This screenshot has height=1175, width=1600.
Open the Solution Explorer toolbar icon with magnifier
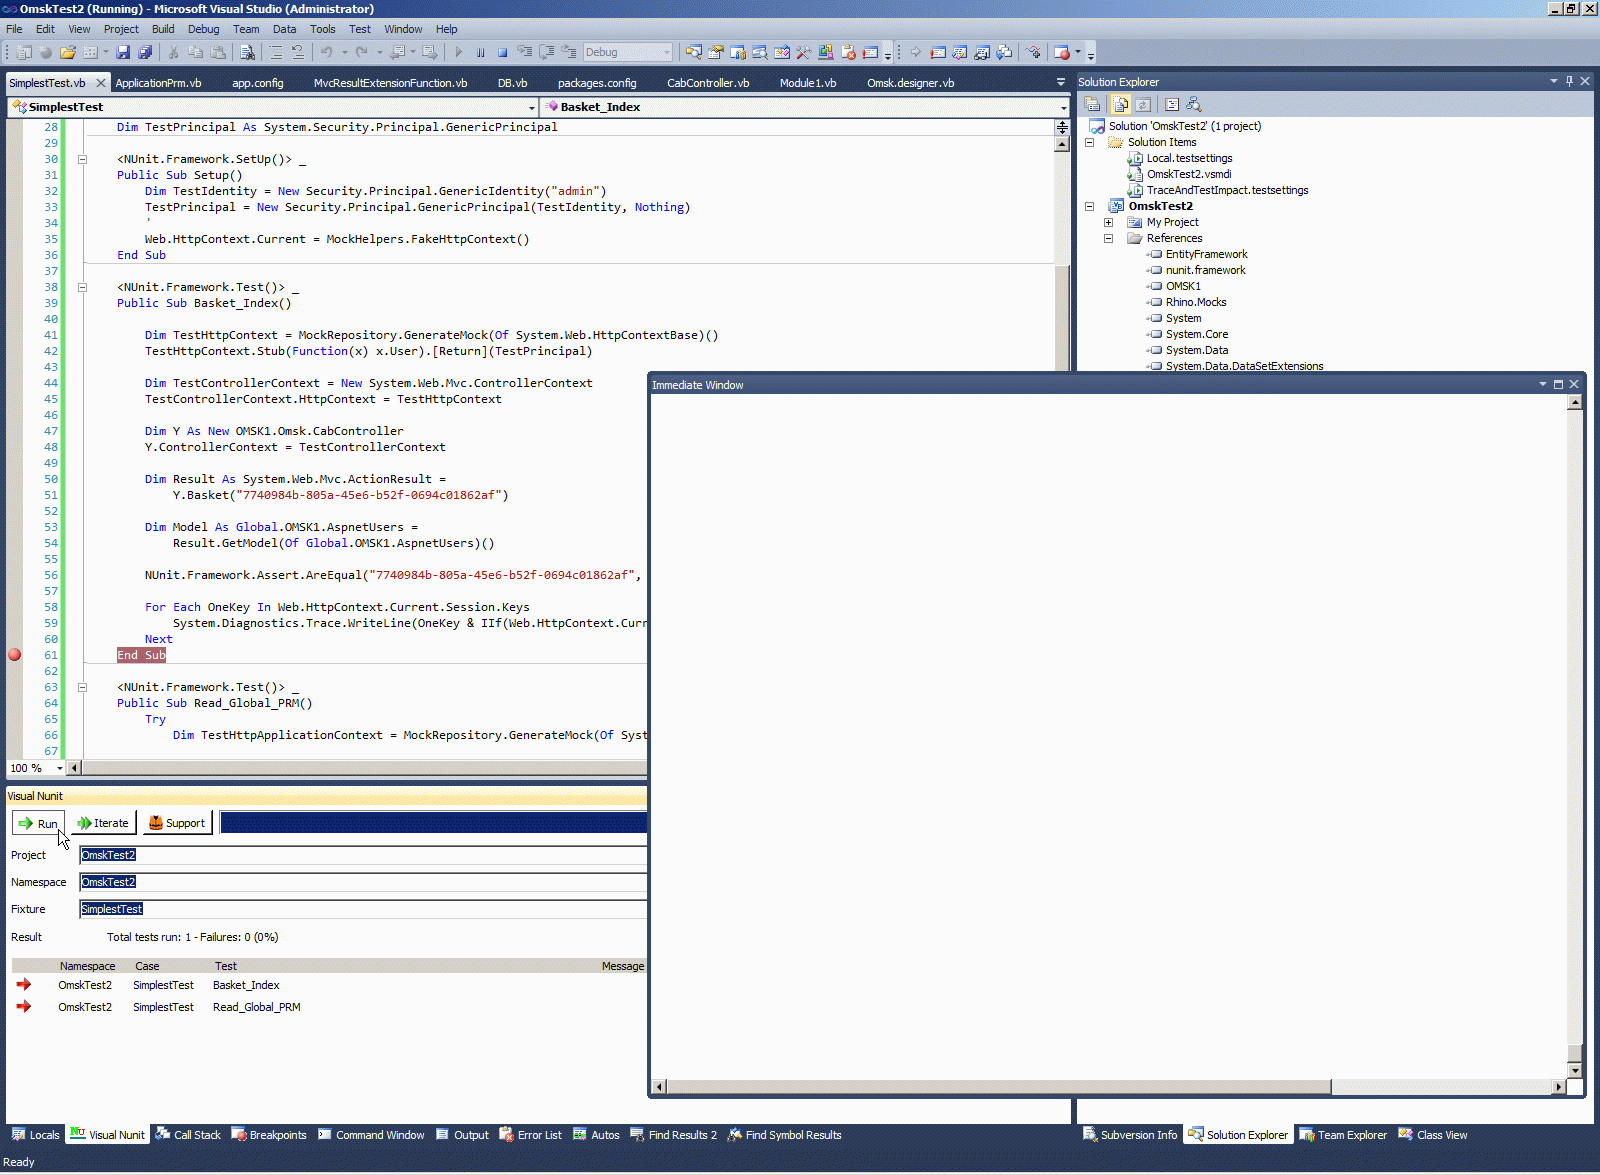tap(693, 52)
